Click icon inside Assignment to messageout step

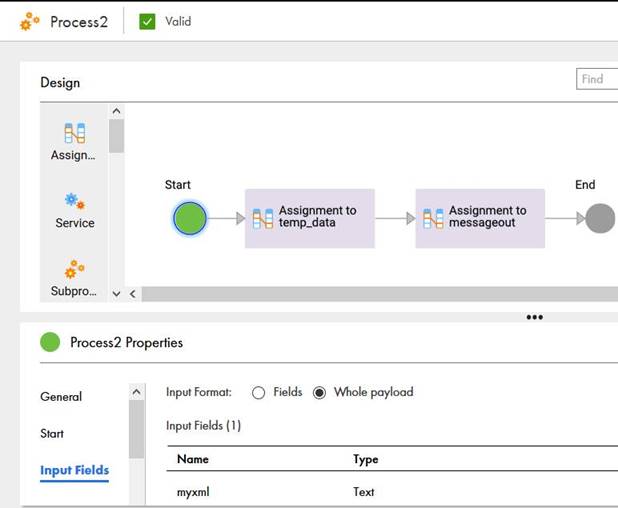[x=433, y=219]
